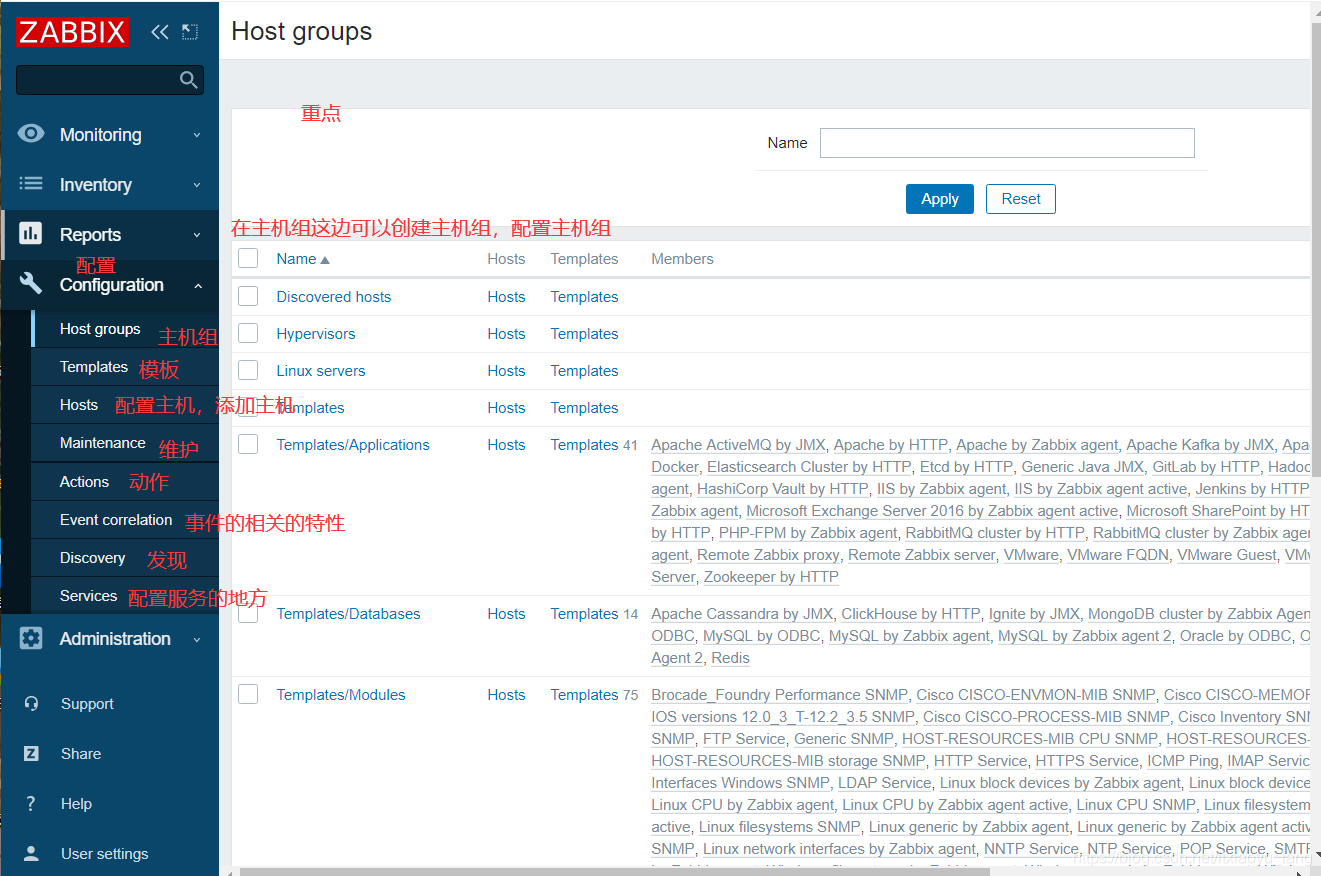1321x876 pixels.
Task: Click the ZABBIX logo
Action: pyautogui.click(x=72, y=32)
